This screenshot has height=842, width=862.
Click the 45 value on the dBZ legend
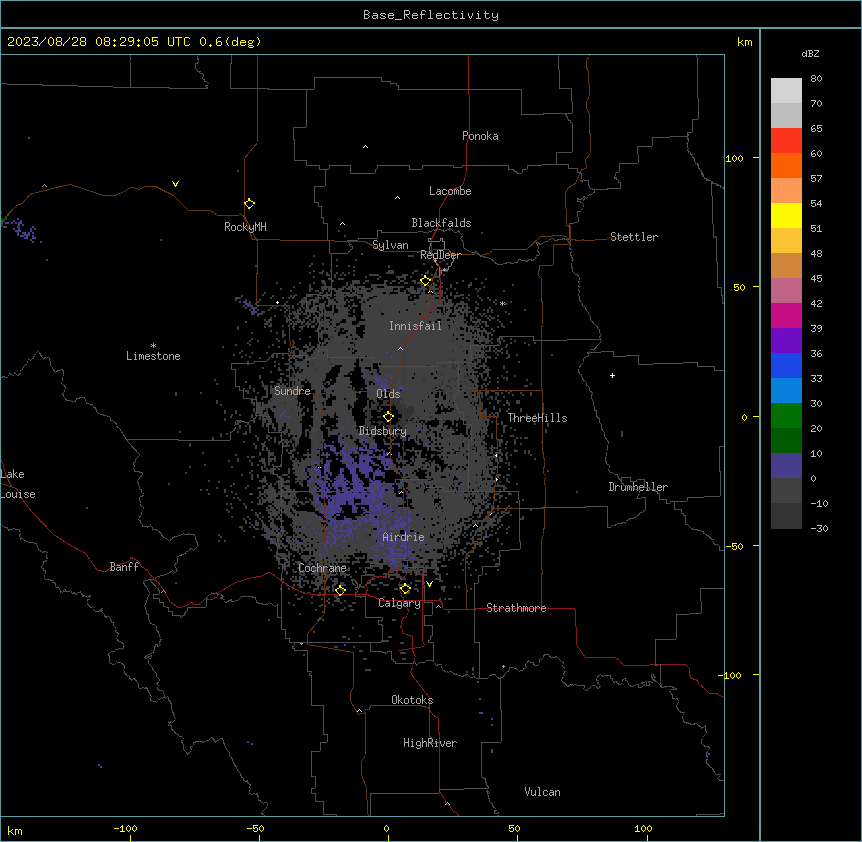[816, 279]
